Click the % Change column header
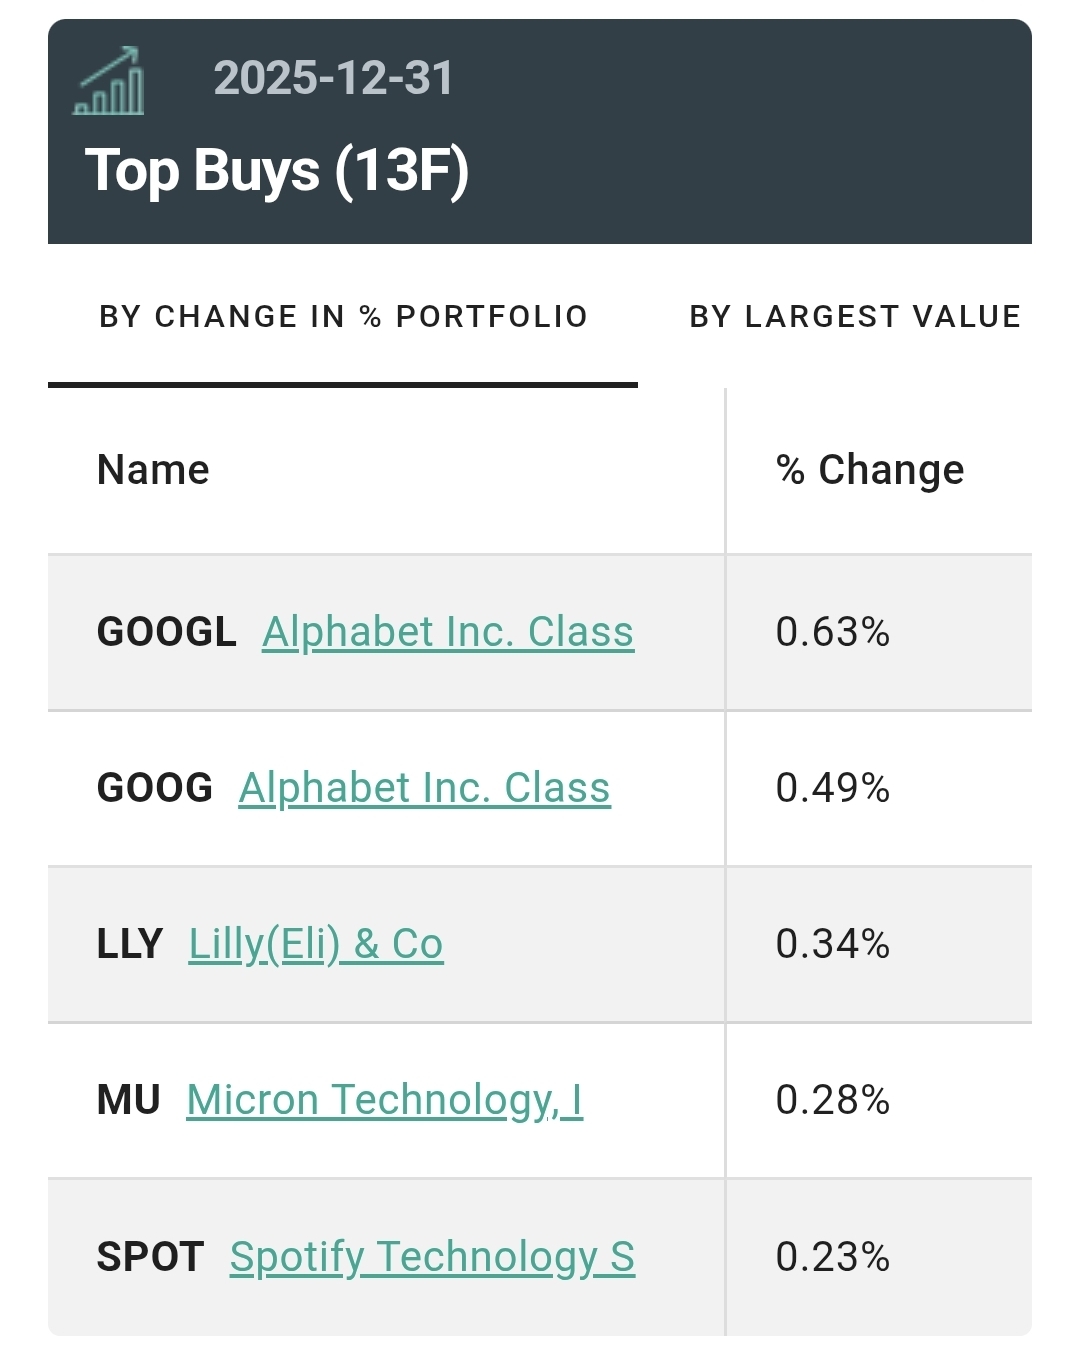The width and height of the screenshot is (1080, 1346). [x=870, y=470]
